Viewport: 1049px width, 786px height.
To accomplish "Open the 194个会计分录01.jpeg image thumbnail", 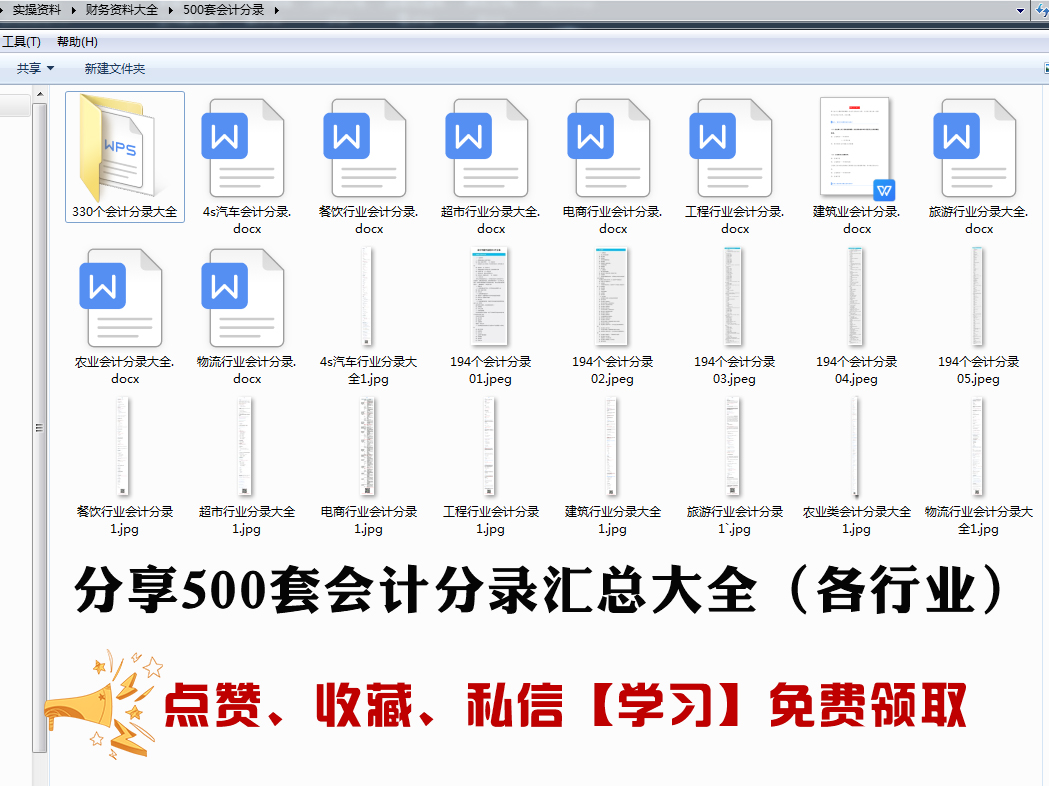I will pos(490,298).
